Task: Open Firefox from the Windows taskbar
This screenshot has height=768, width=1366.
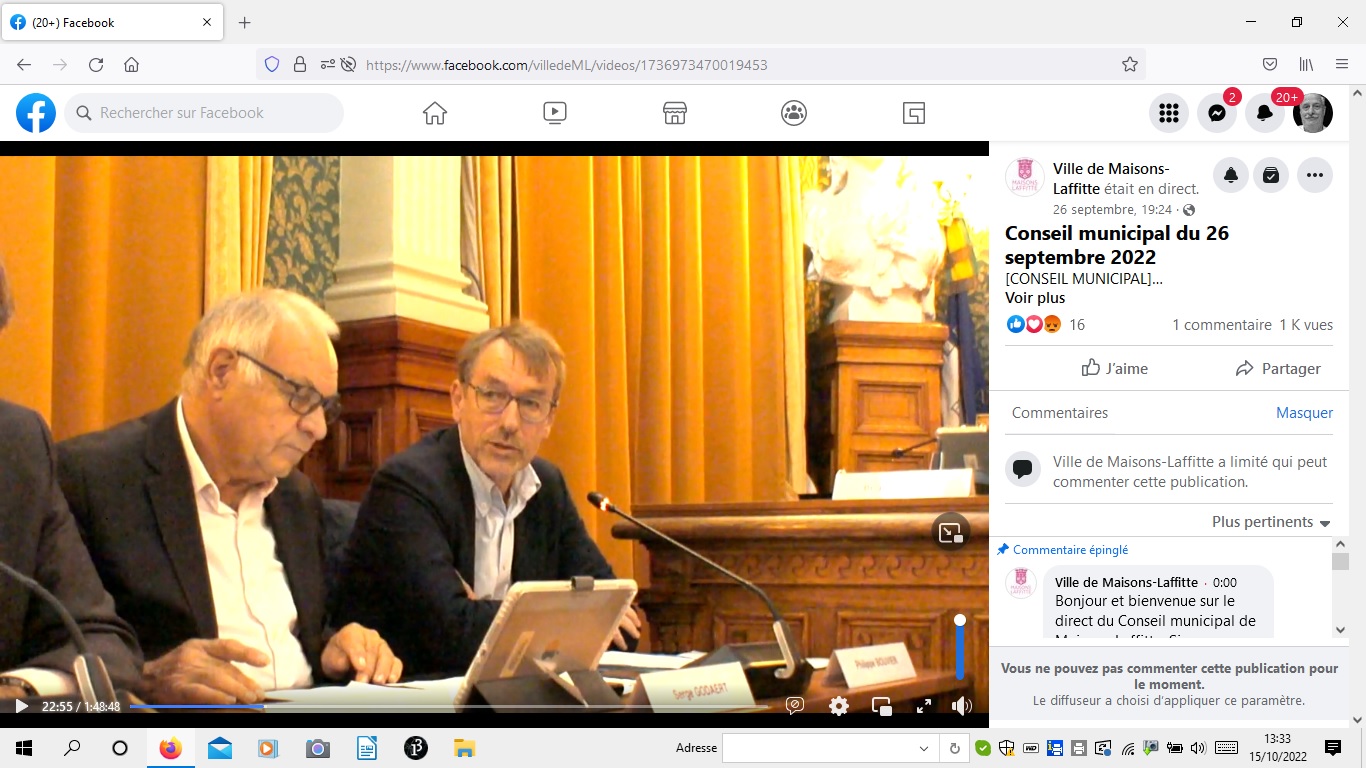Action: (171, 748)
